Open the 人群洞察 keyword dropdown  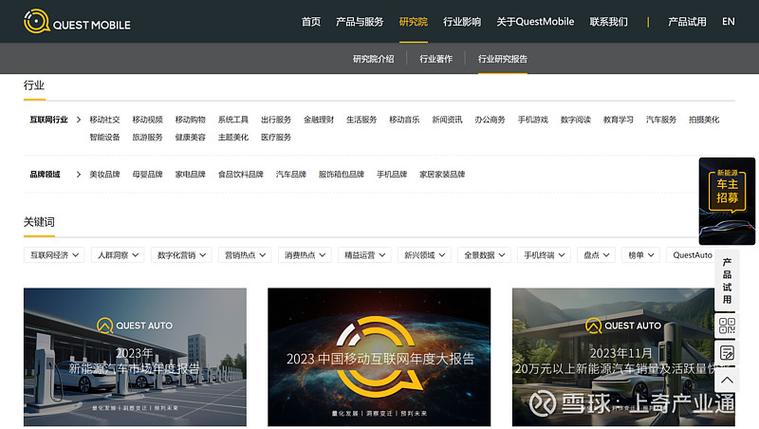pyautogui.click(x=118, y=255)
